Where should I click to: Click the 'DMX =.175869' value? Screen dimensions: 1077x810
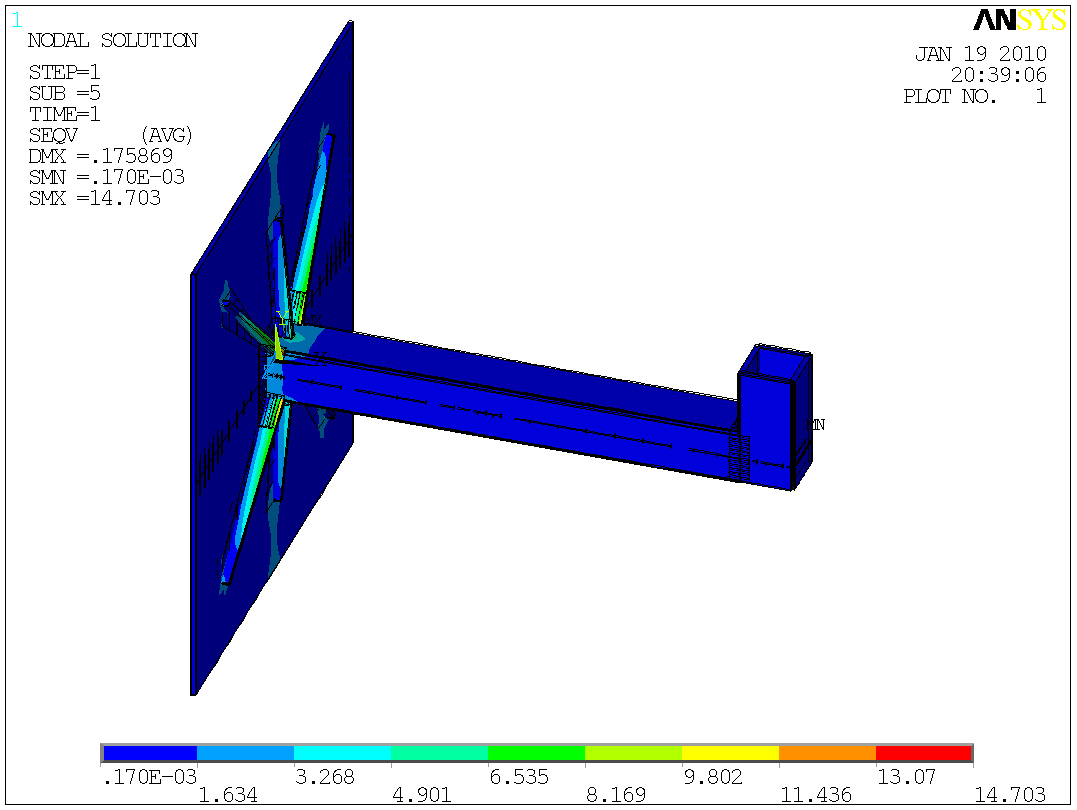point(101,156)
